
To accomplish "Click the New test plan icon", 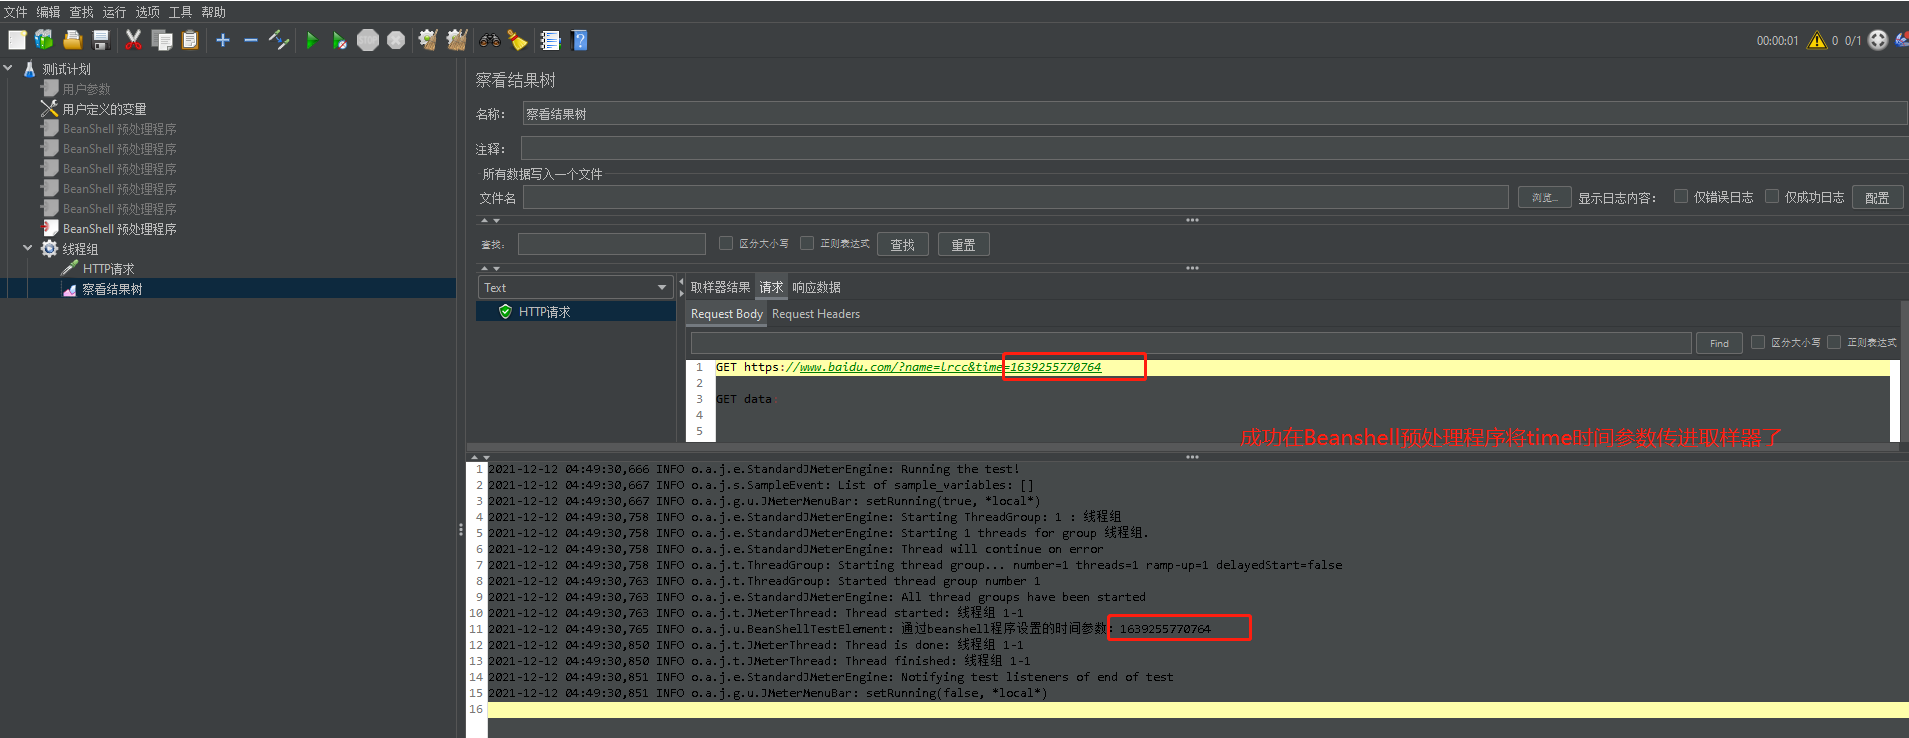I will [17, 40].
